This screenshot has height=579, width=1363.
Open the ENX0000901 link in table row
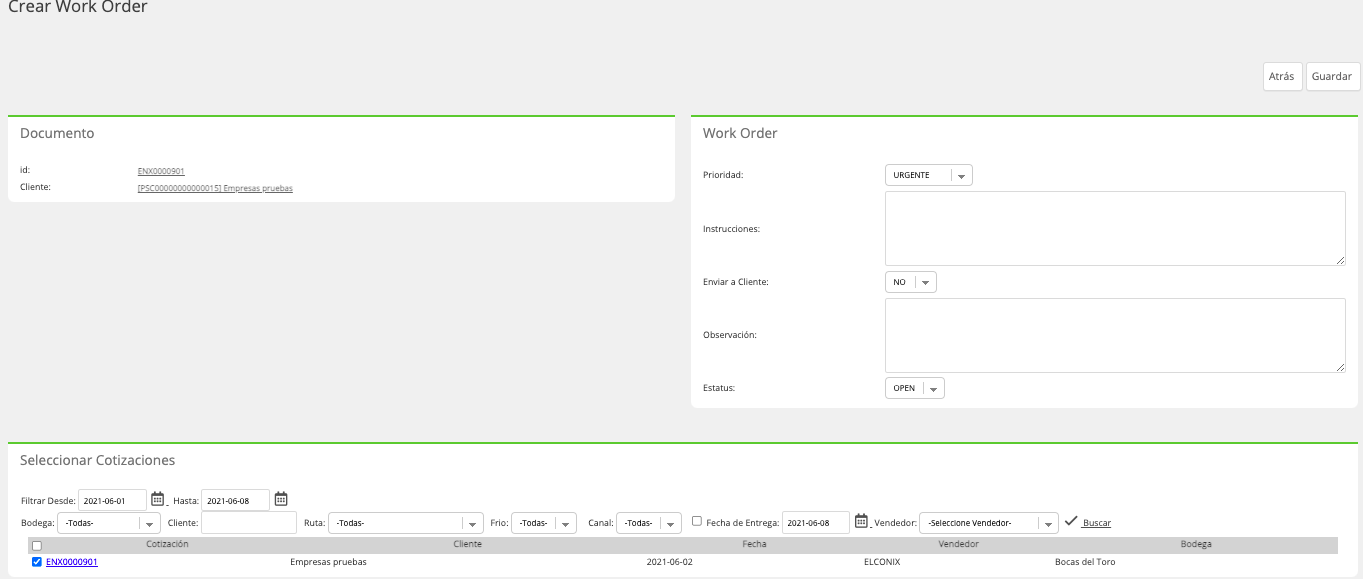(72, 562)
